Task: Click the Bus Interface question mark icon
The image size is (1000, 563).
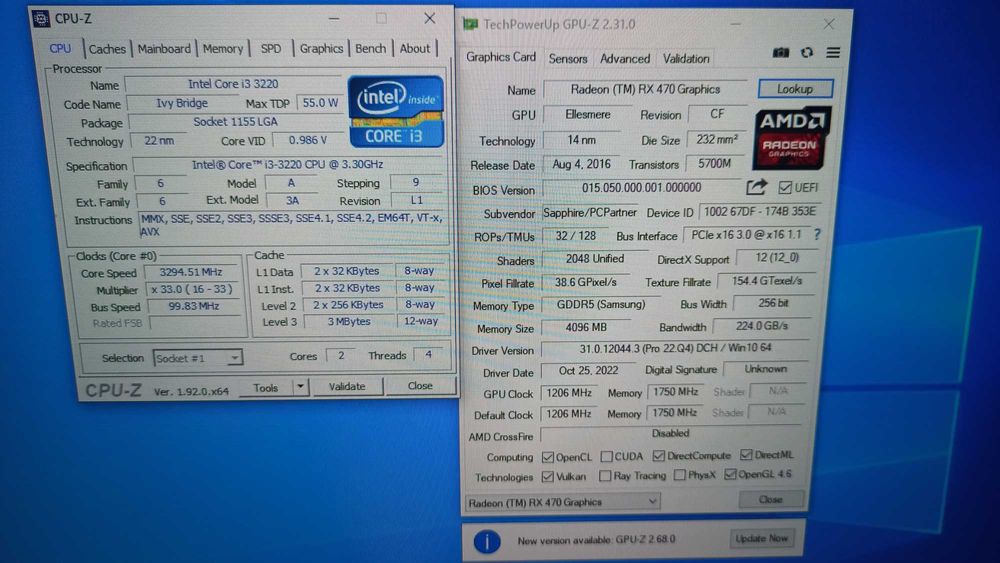Action: click(817, 235)
